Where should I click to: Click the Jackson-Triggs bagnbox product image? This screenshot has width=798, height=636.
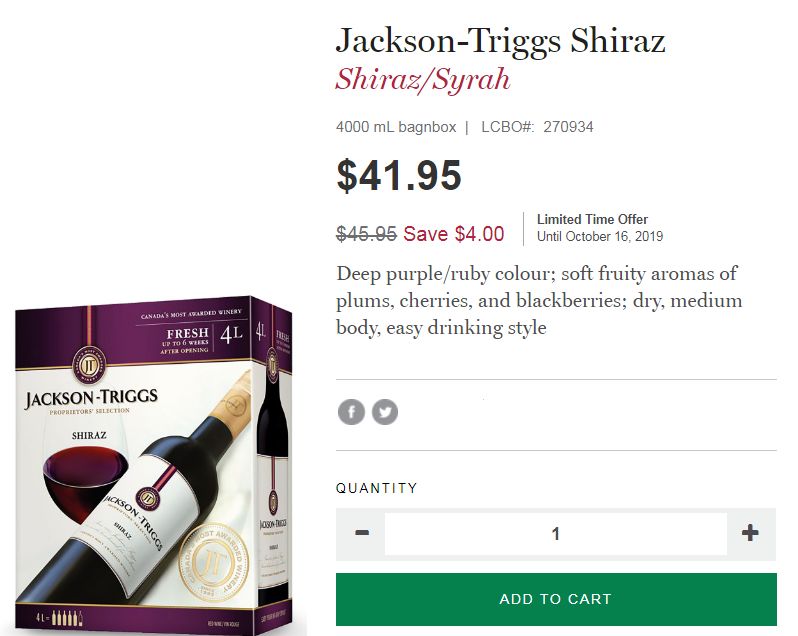pyautogui.click(x=154, y=463)
